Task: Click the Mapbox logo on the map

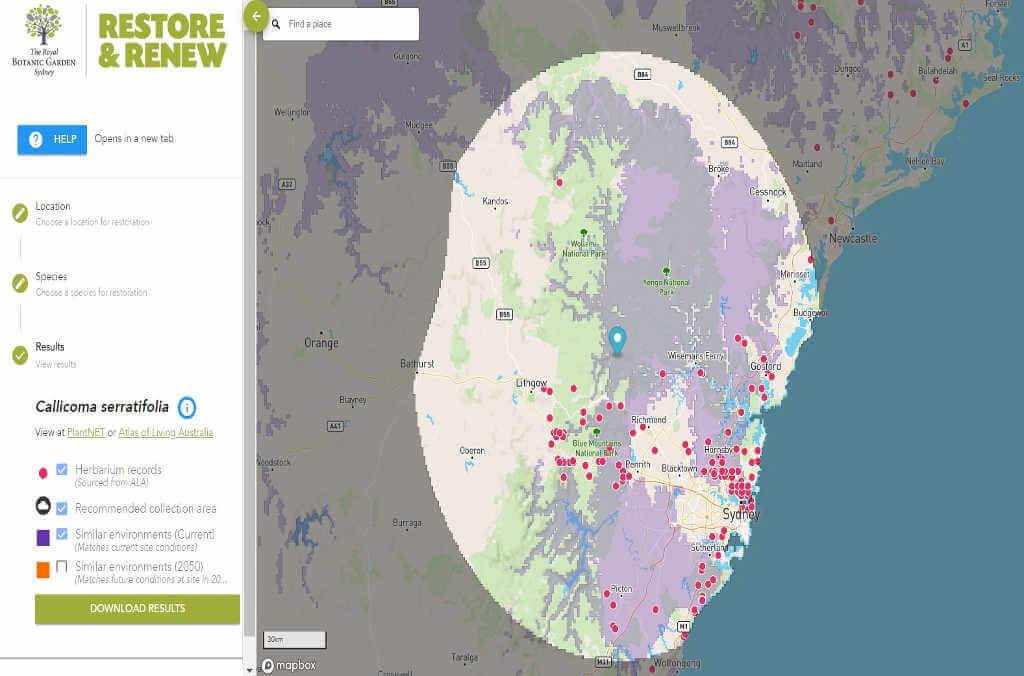Action: (x=289, y=665)
